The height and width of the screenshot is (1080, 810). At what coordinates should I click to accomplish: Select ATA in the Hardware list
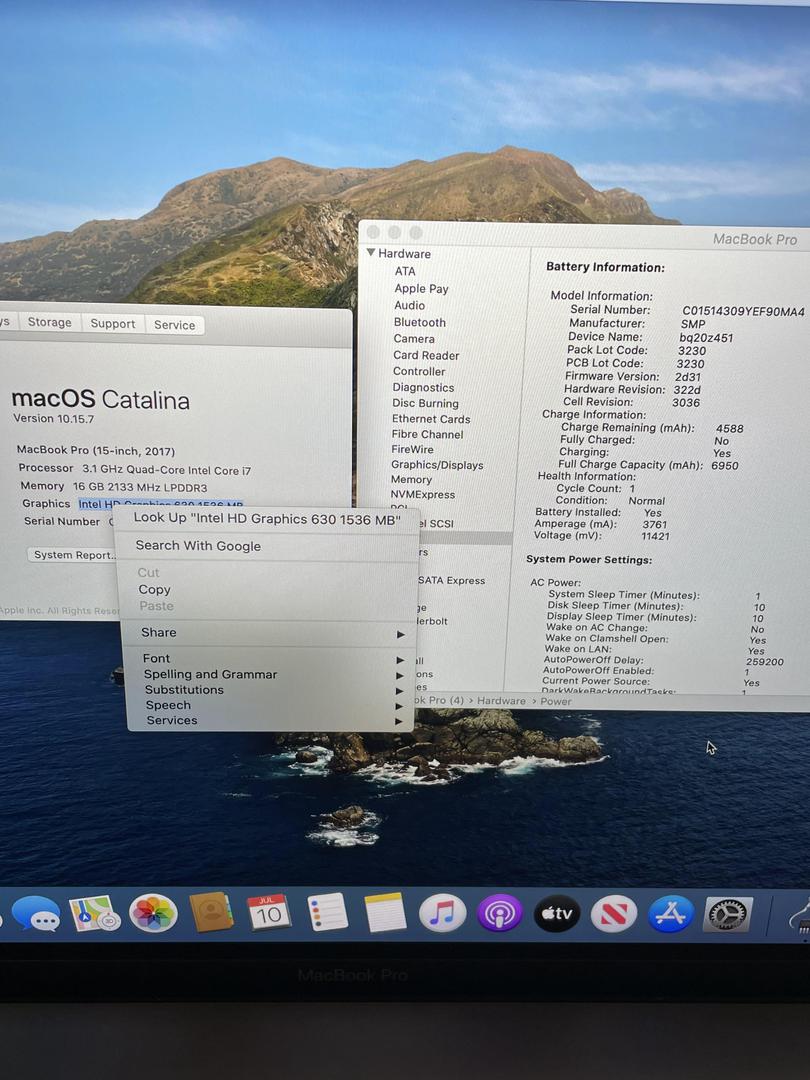point(405,271)
